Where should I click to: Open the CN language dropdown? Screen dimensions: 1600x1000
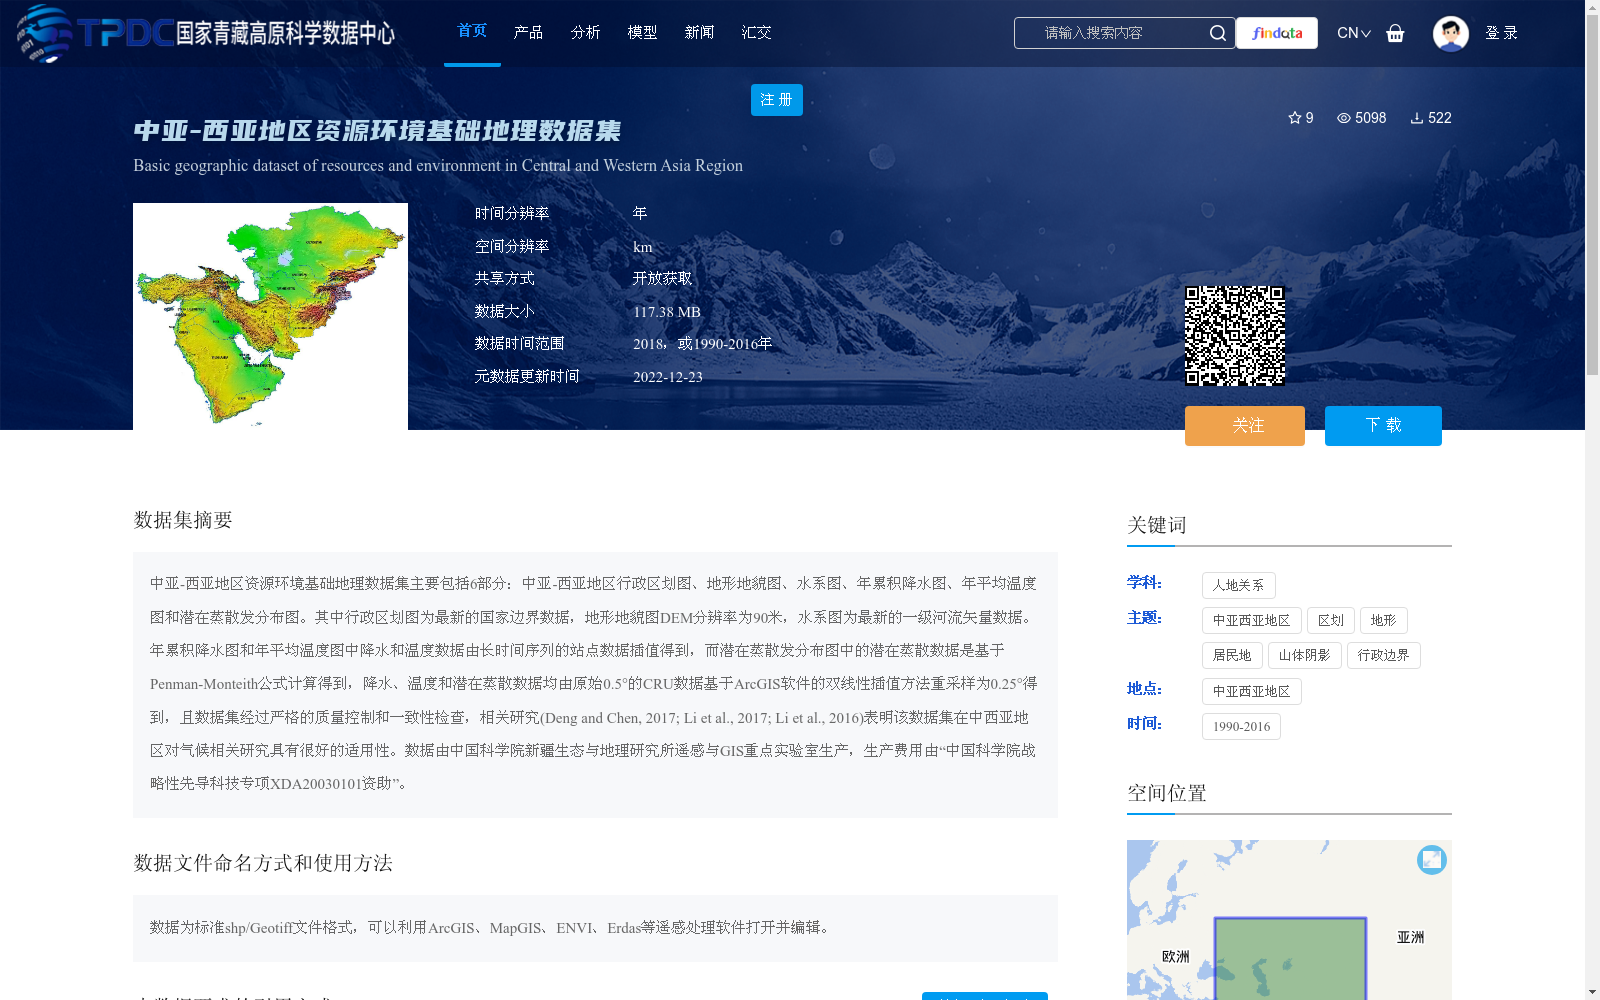pyautogui.click(x=1353, y=33)
